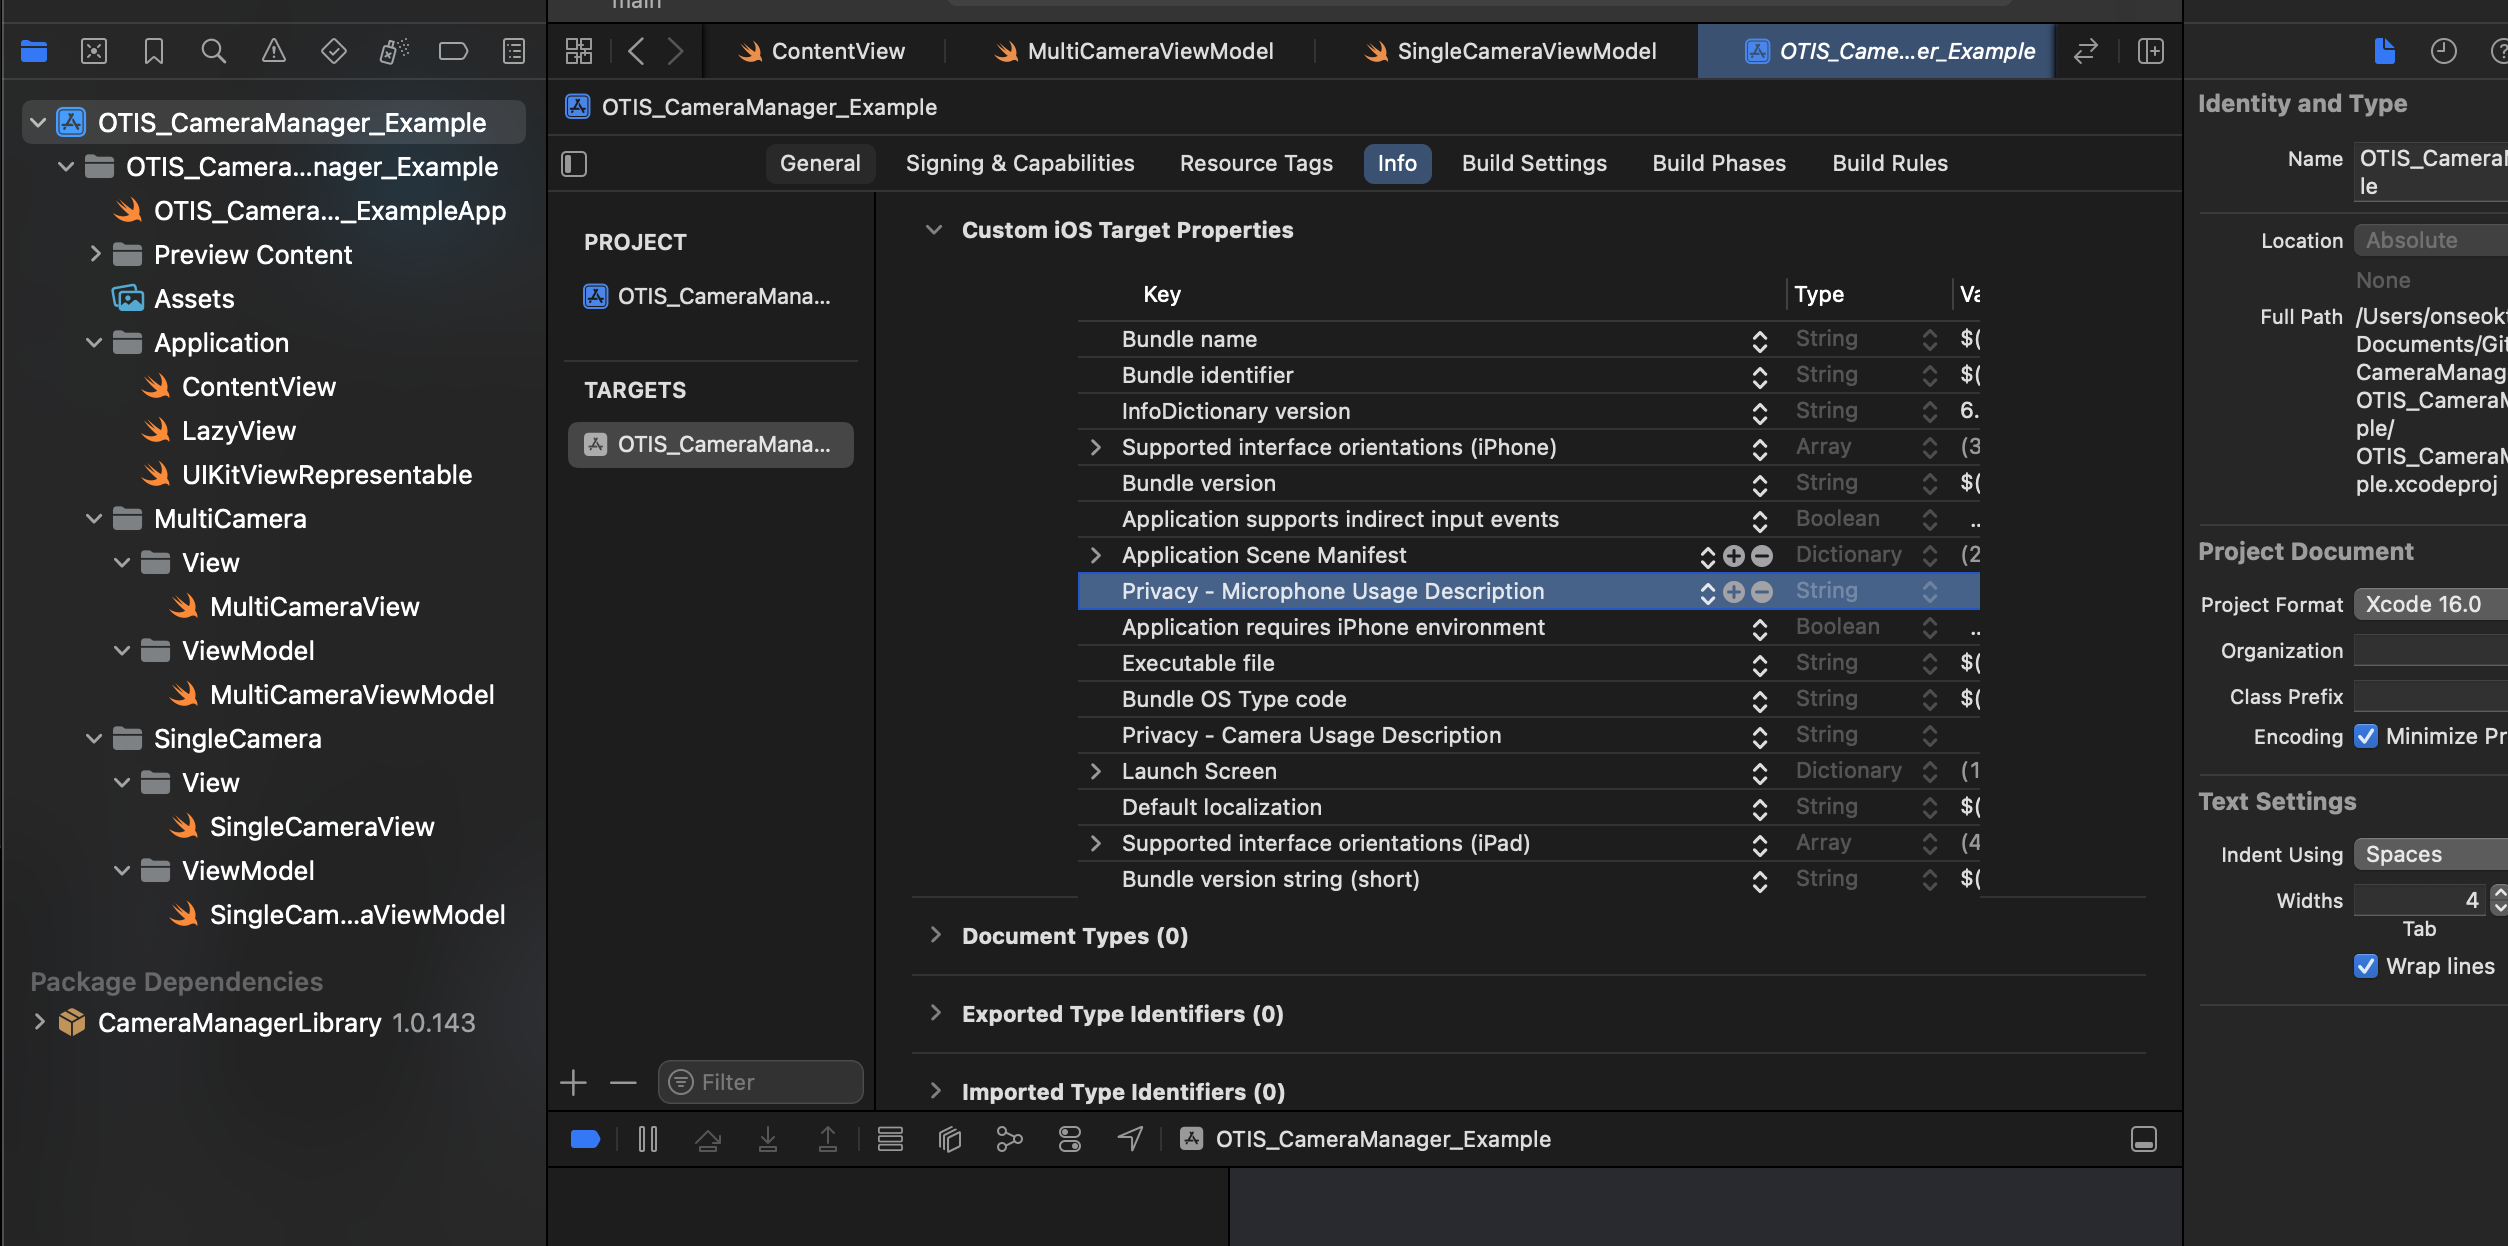Open the Issue navigator warning icon
The height and width of the screenshot is (1246, 2508).
[273, 51]
